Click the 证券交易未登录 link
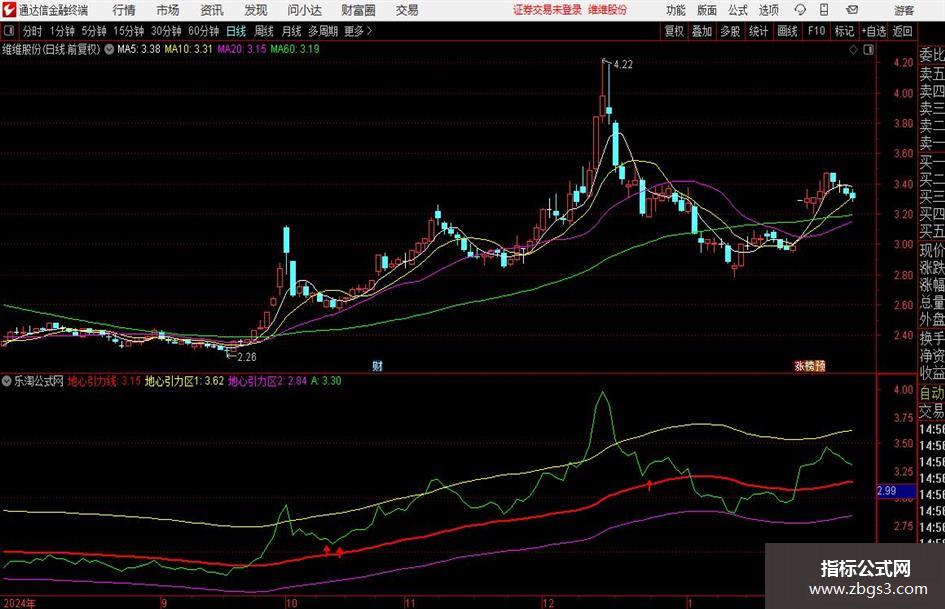945x609 pixels. pyautogui.click(x=547, y=10)
